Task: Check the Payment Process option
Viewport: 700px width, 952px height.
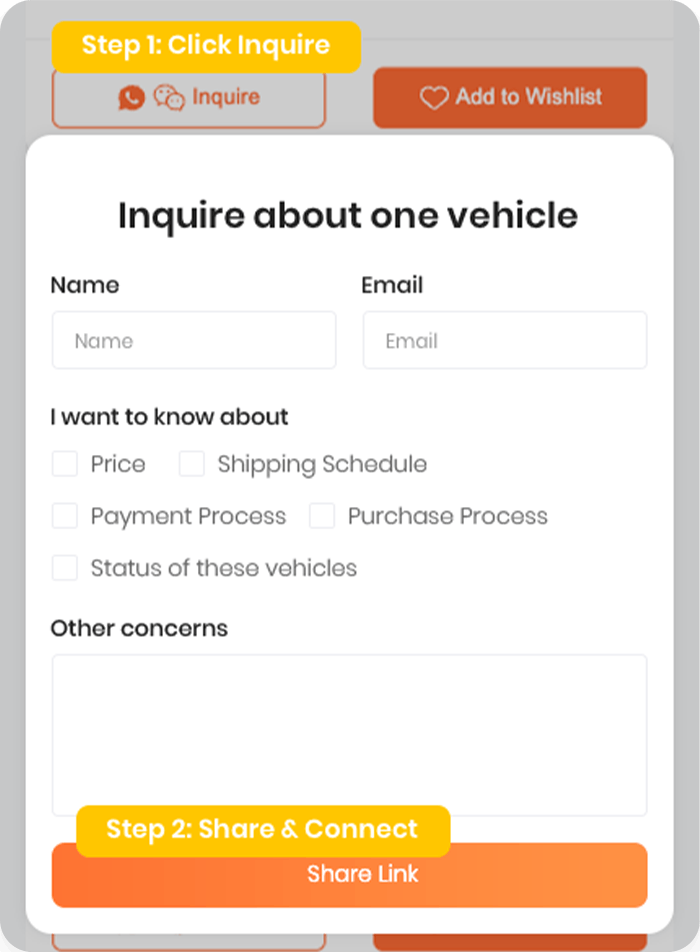Action: pos(65,516)
